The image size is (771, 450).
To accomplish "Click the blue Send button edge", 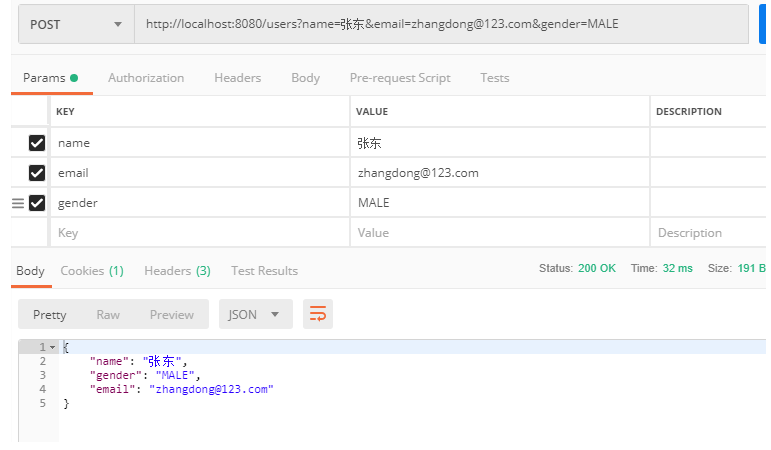I will 763,24.
